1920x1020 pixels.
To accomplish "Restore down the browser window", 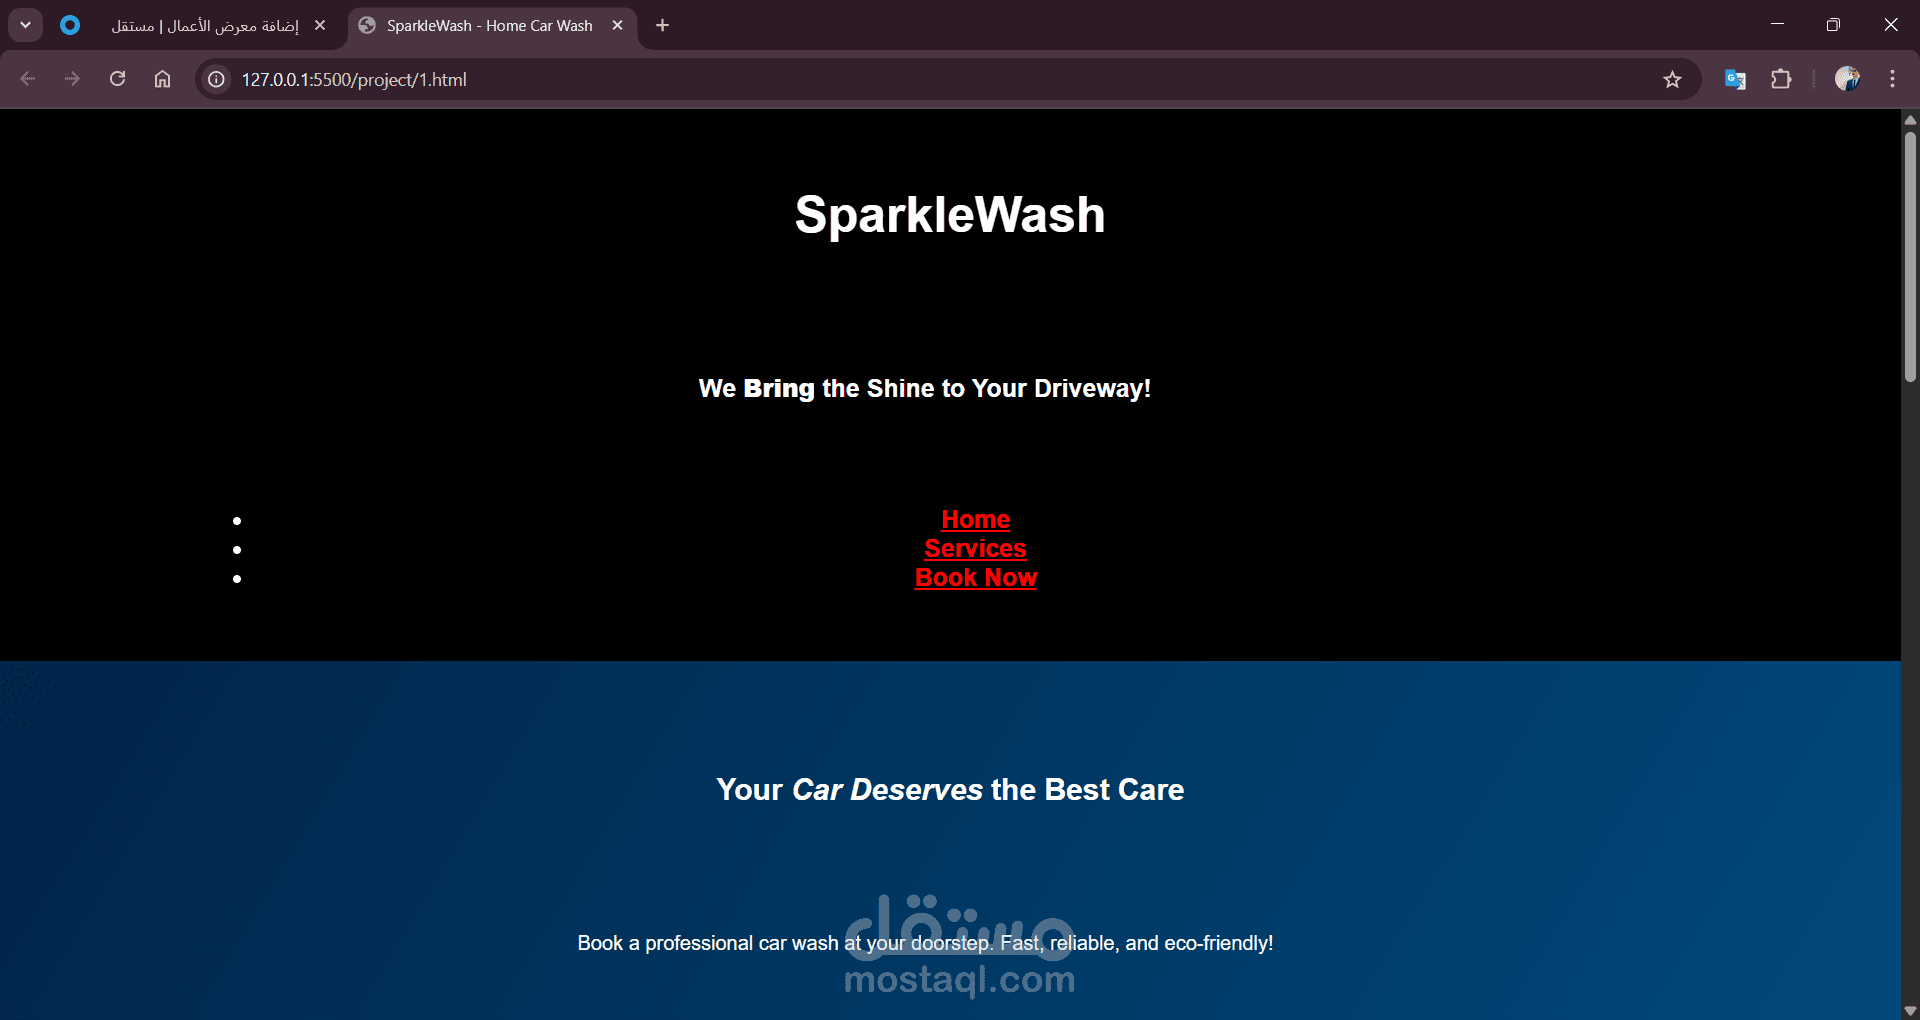I will click(x=1833, y=25).
